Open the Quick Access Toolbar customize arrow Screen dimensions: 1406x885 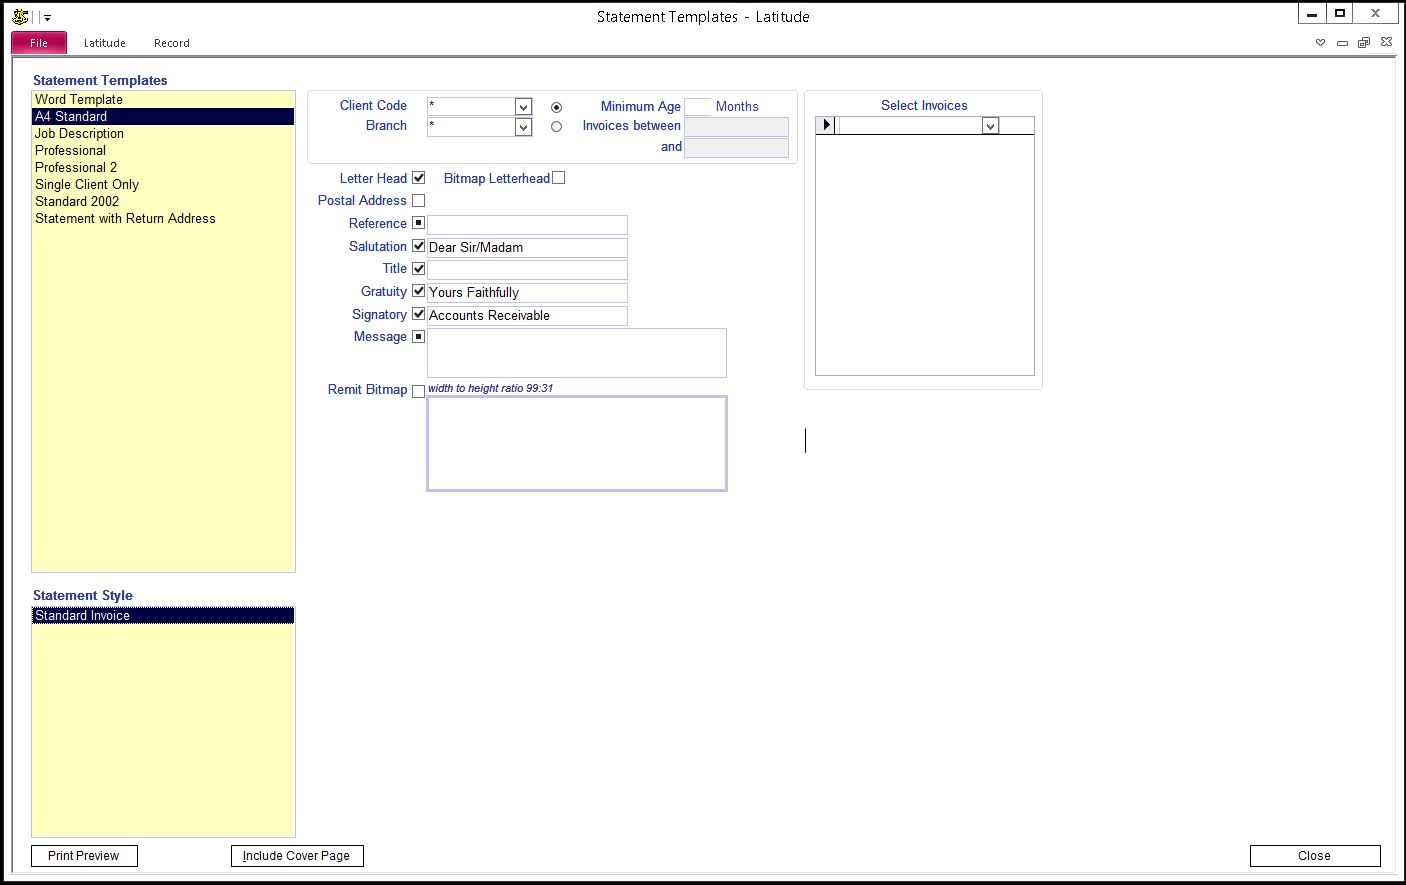[47, 18]
